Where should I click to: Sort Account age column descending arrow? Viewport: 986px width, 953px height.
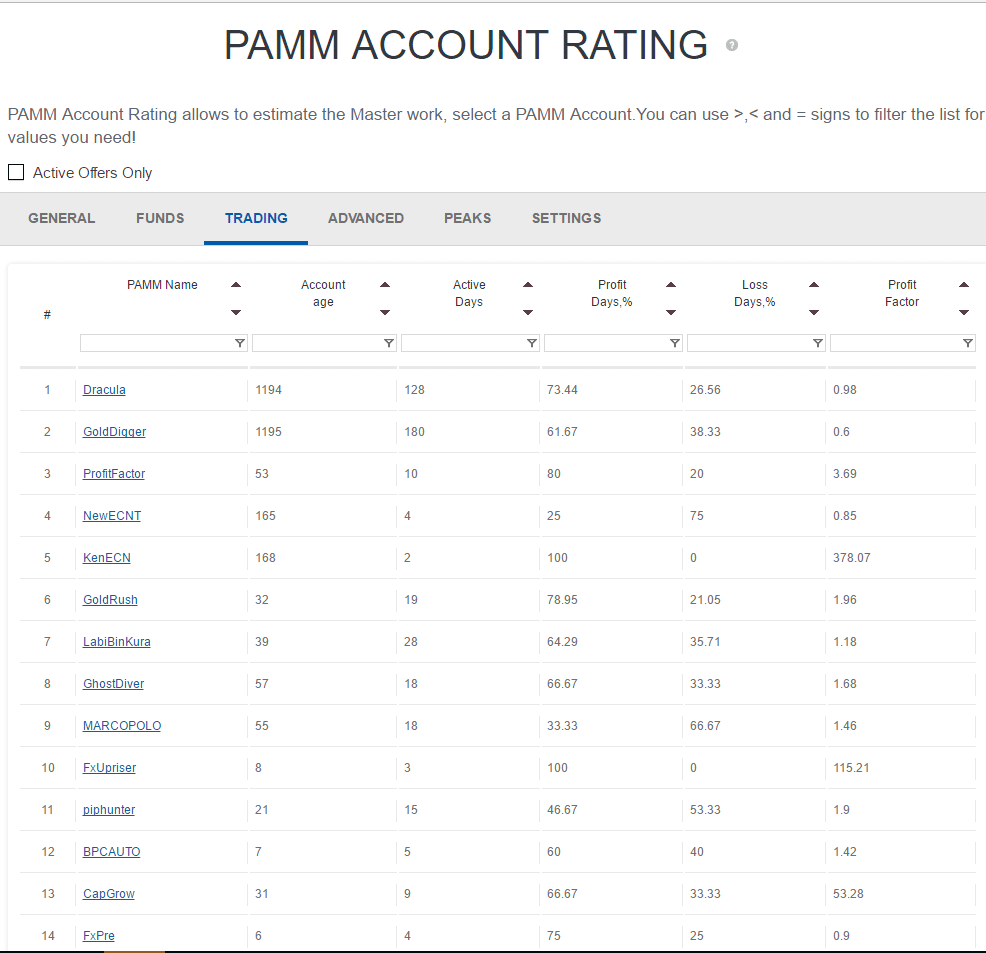(385, 313)
